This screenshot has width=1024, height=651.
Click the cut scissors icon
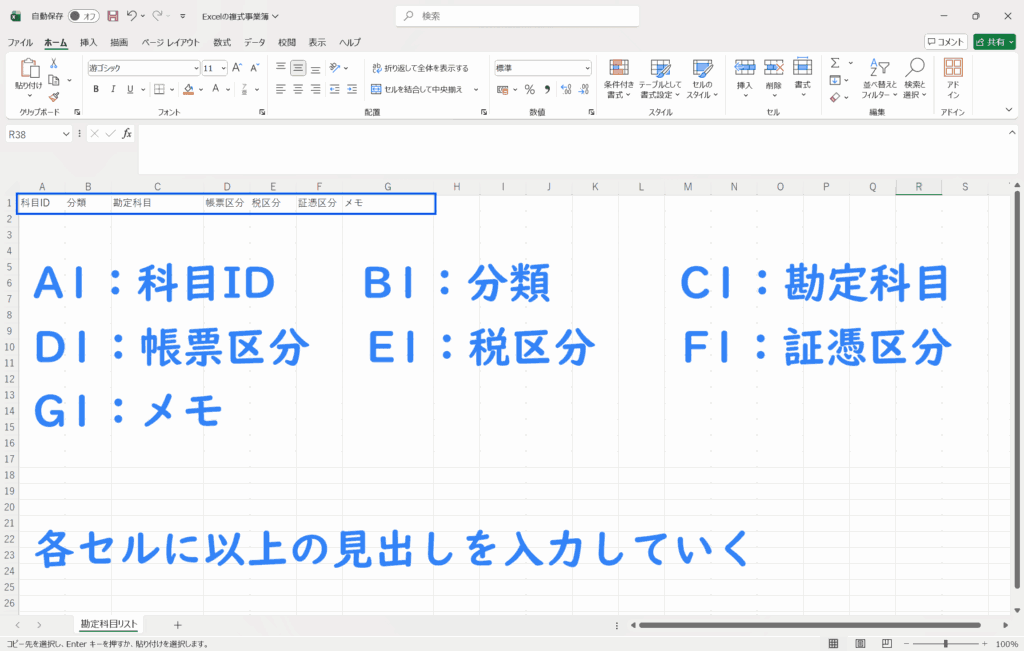[x=54, y=63]
